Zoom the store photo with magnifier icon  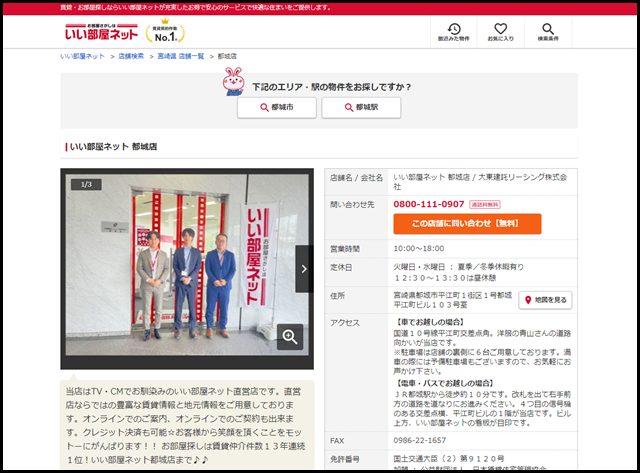[290, 337]
